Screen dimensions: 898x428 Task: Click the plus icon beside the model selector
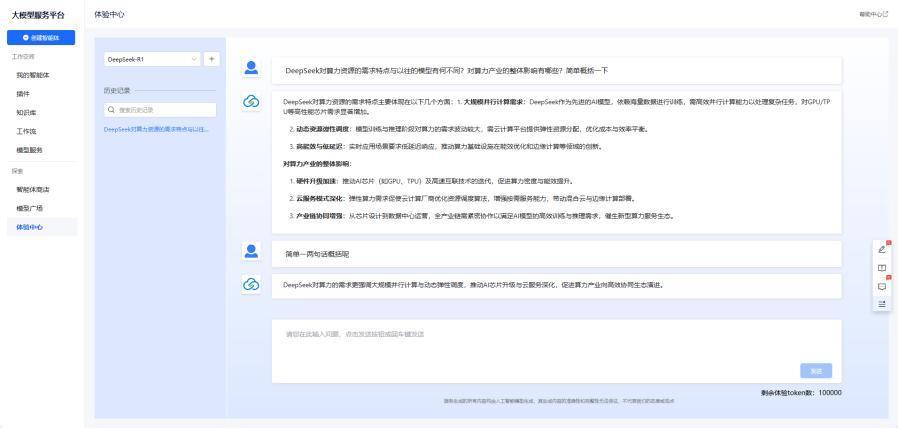click(211, 59)
